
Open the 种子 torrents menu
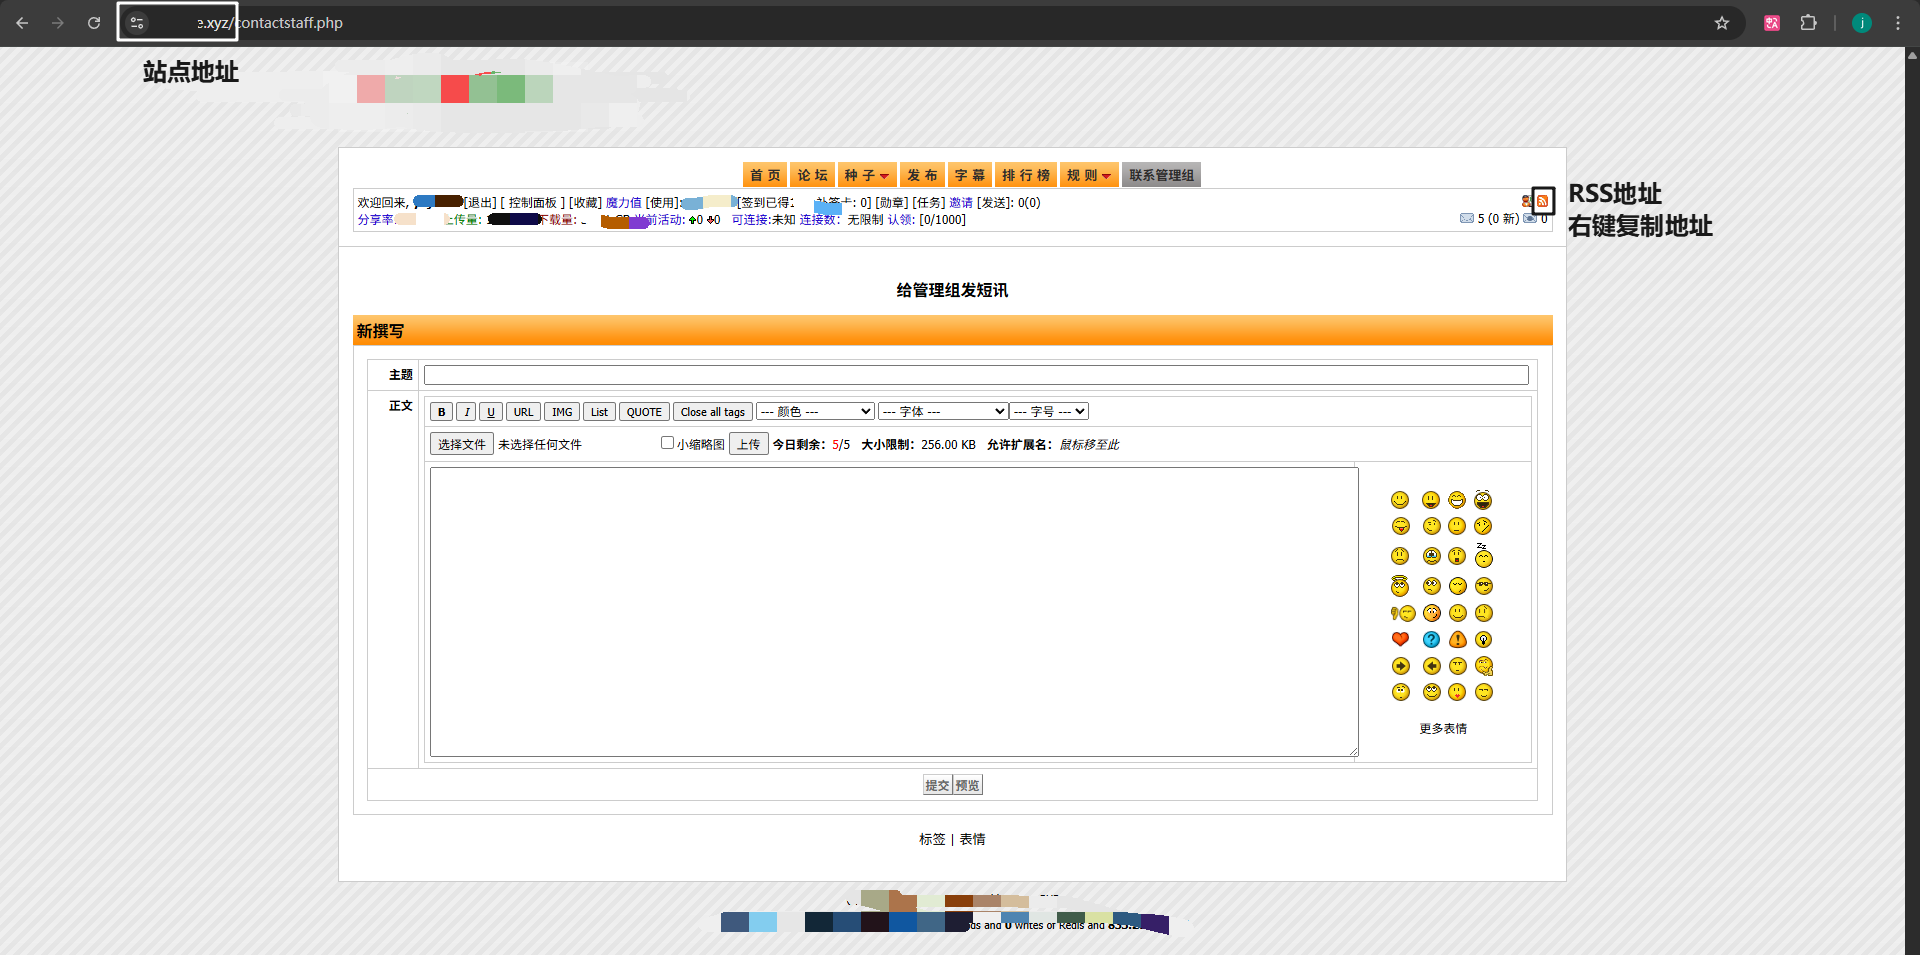(866, 175)
